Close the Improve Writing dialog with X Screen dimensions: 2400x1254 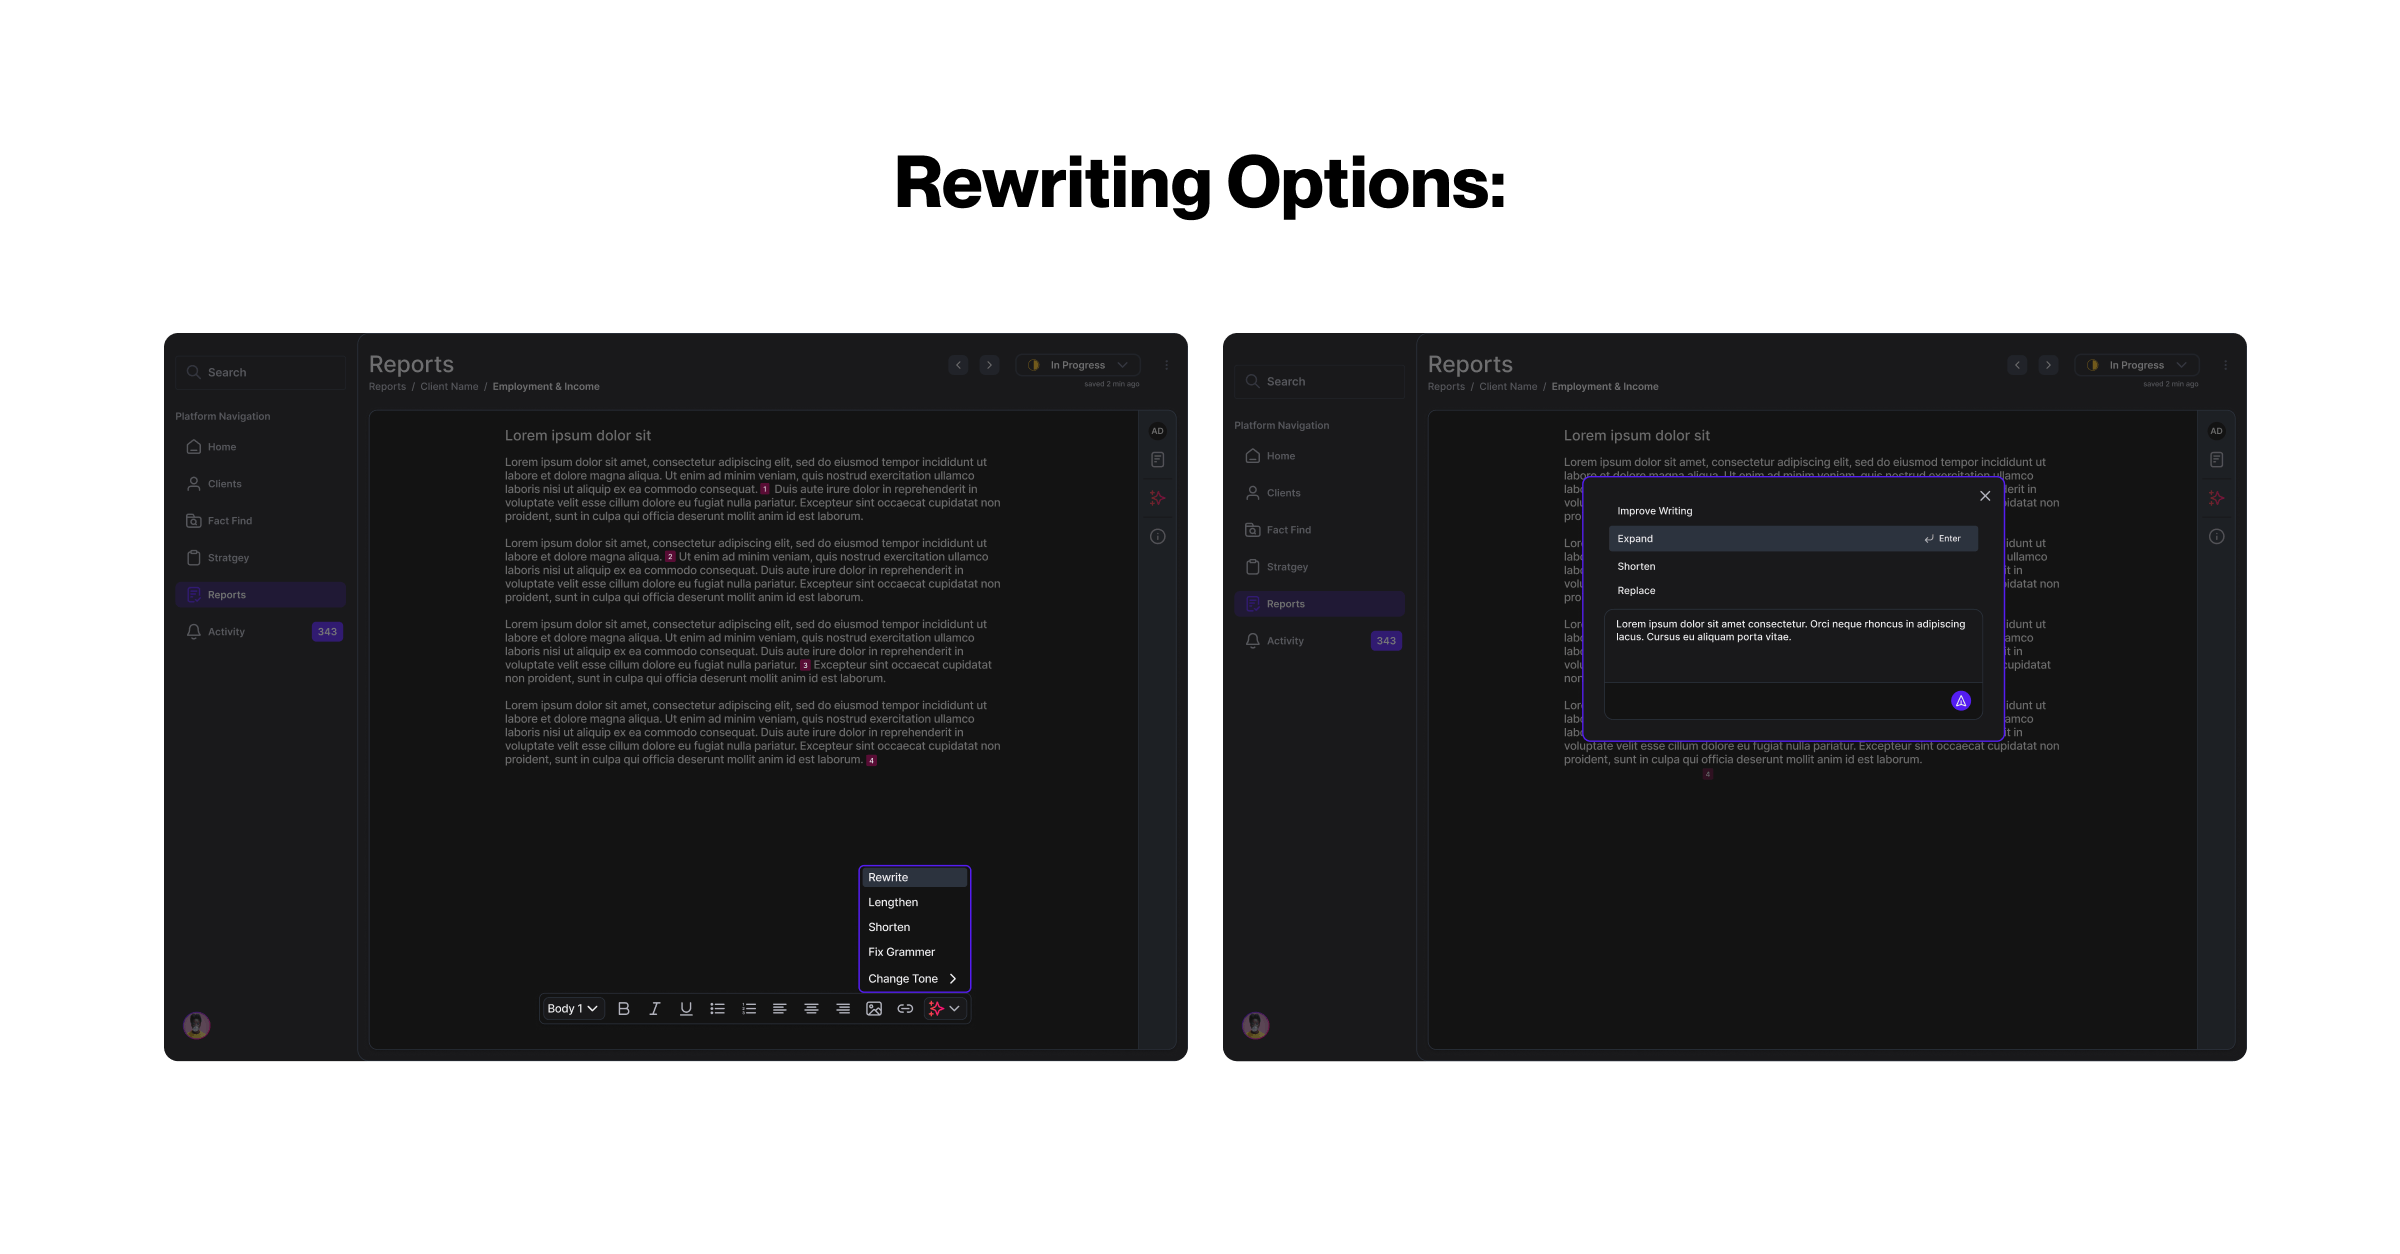click(1985, 496)
